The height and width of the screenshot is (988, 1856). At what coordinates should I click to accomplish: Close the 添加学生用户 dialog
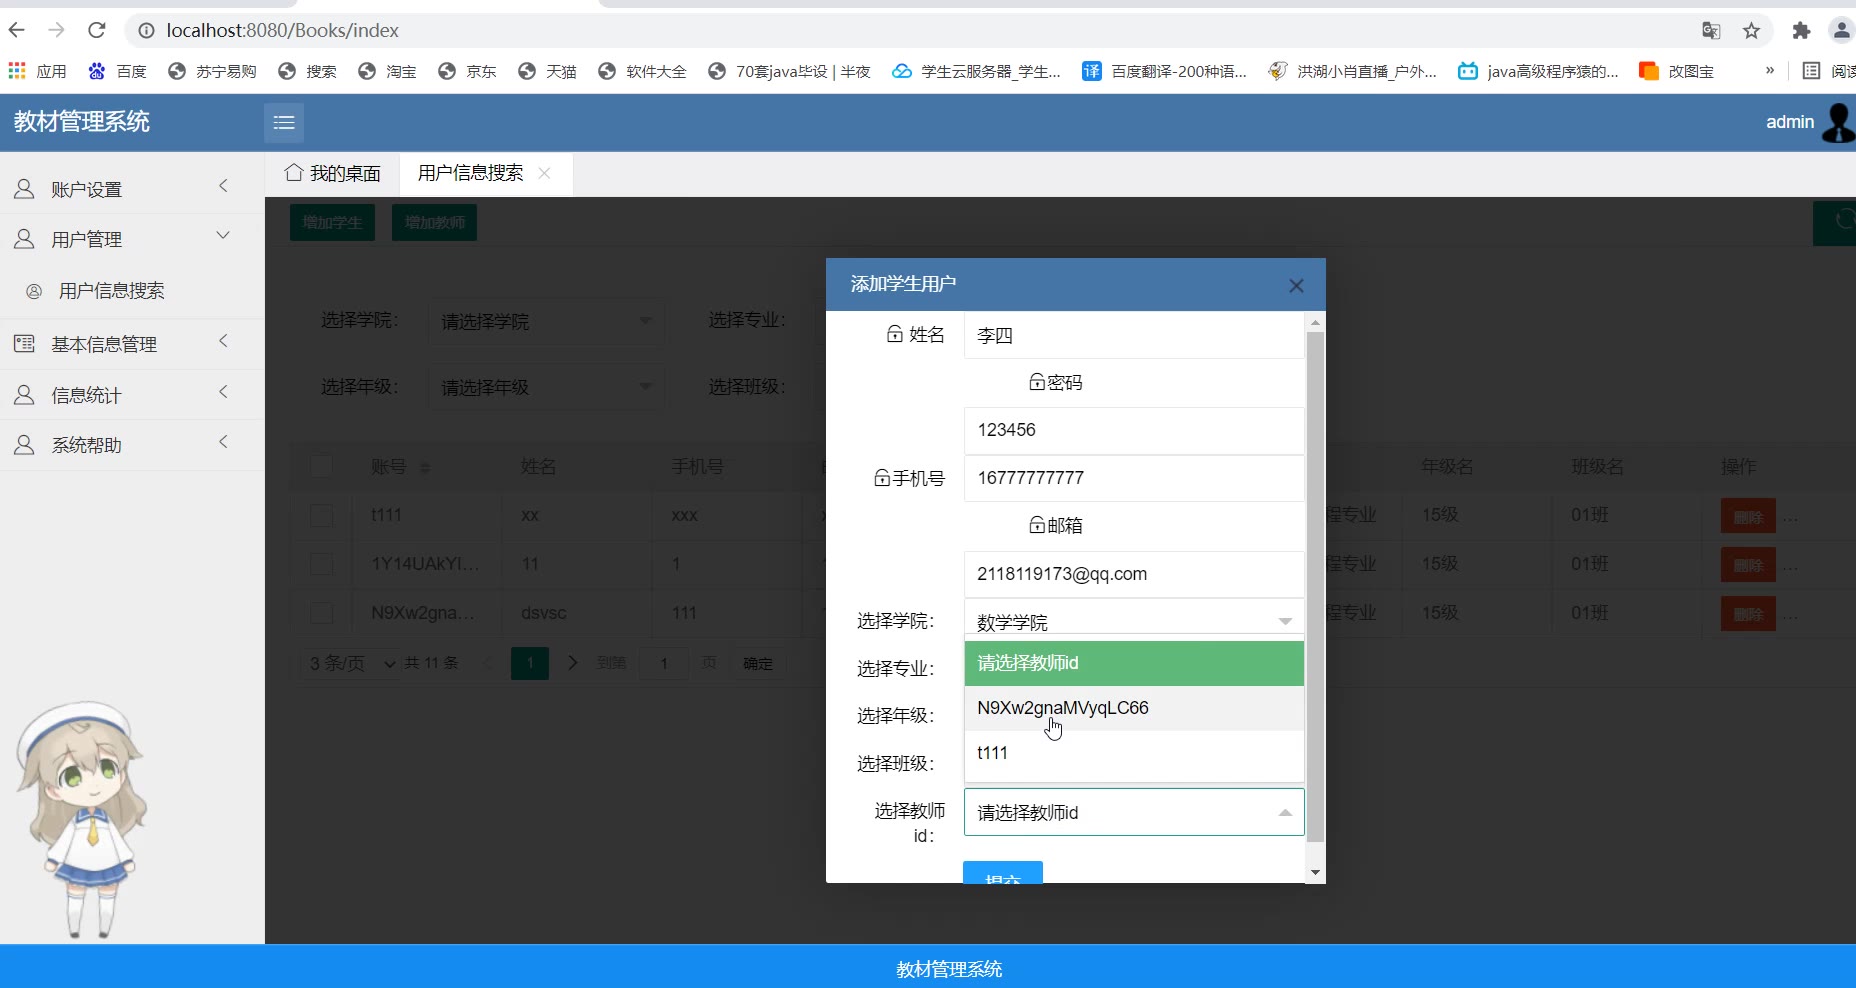[x=1296, y=286]
